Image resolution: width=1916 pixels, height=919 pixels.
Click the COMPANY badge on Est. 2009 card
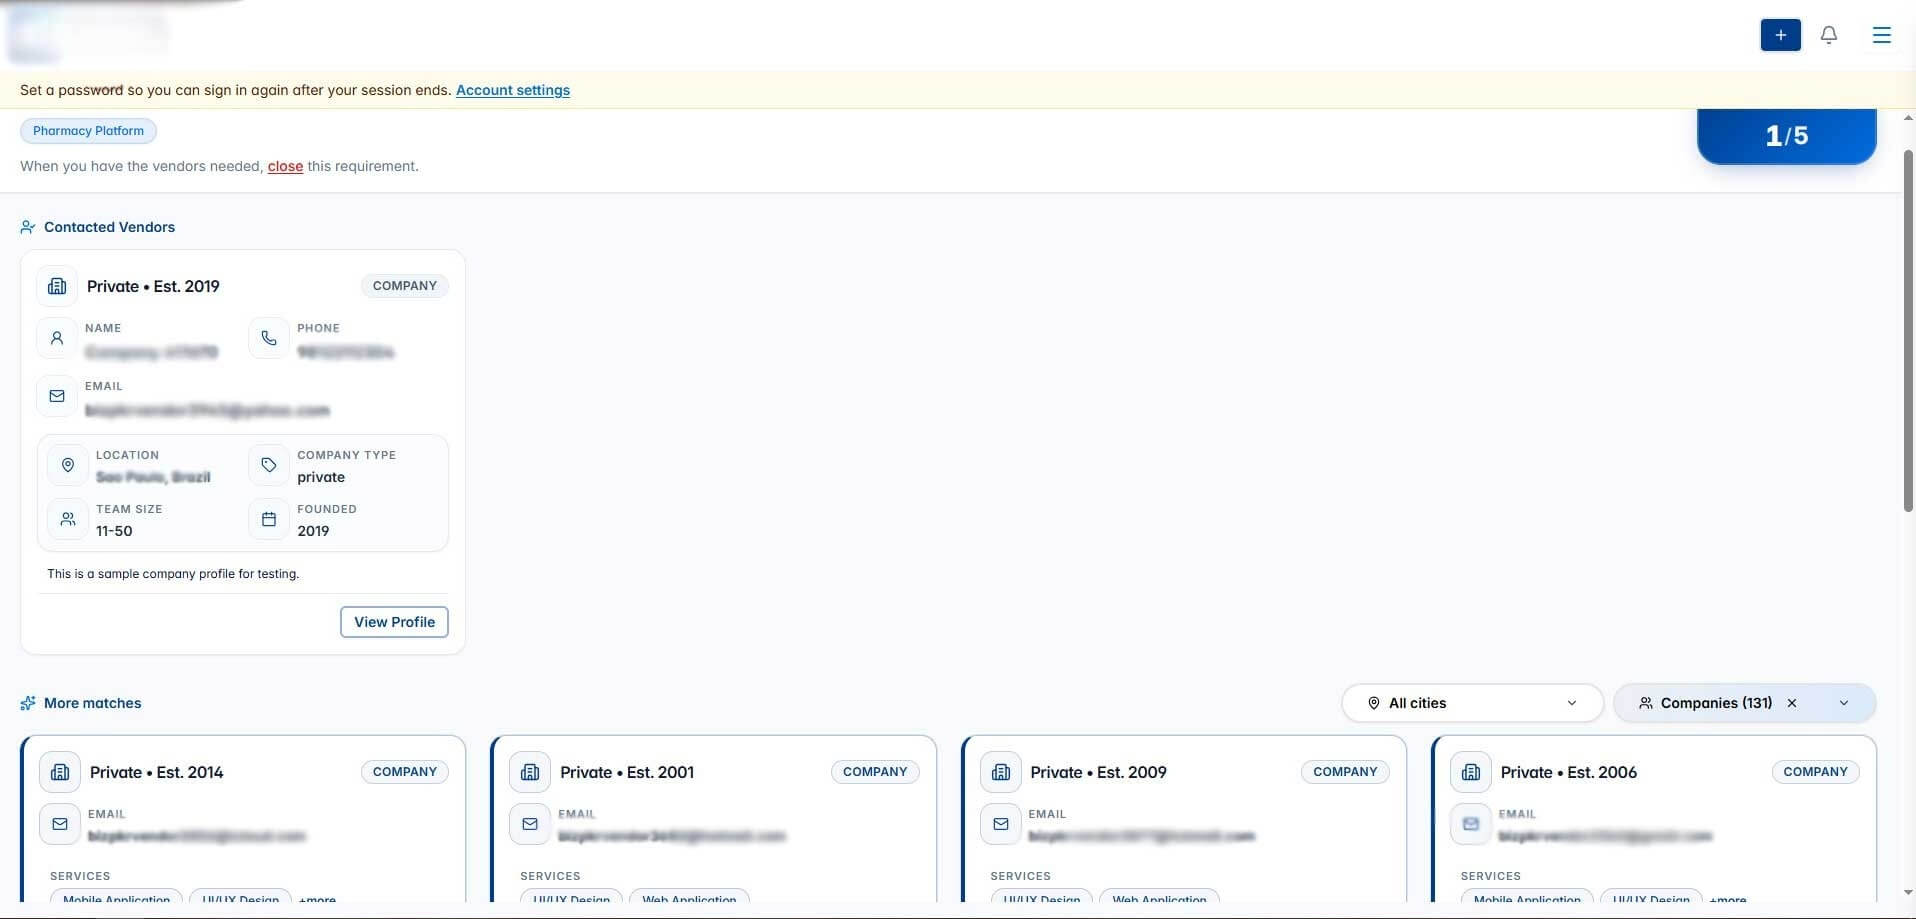[1345, 772]
